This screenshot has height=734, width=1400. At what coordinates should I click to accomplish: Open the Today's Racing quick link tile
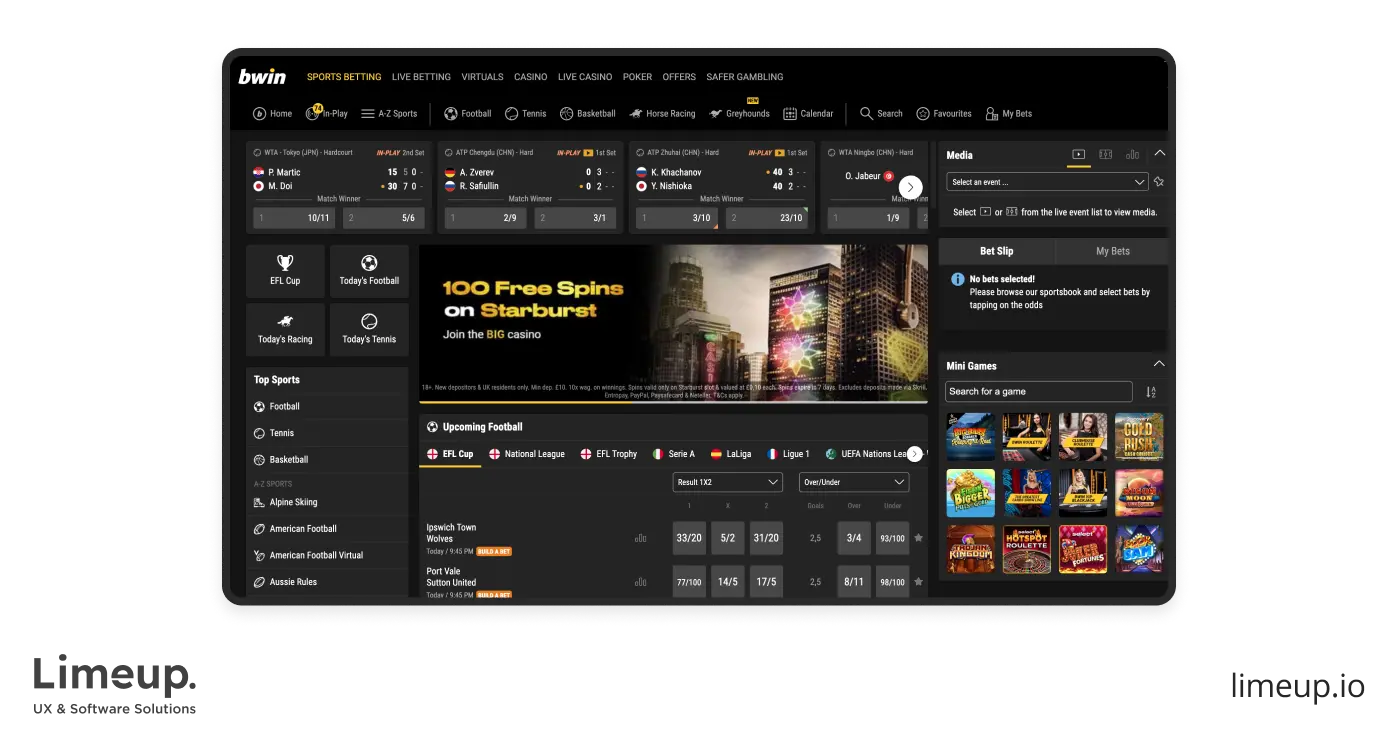click(x=285, y=329)
